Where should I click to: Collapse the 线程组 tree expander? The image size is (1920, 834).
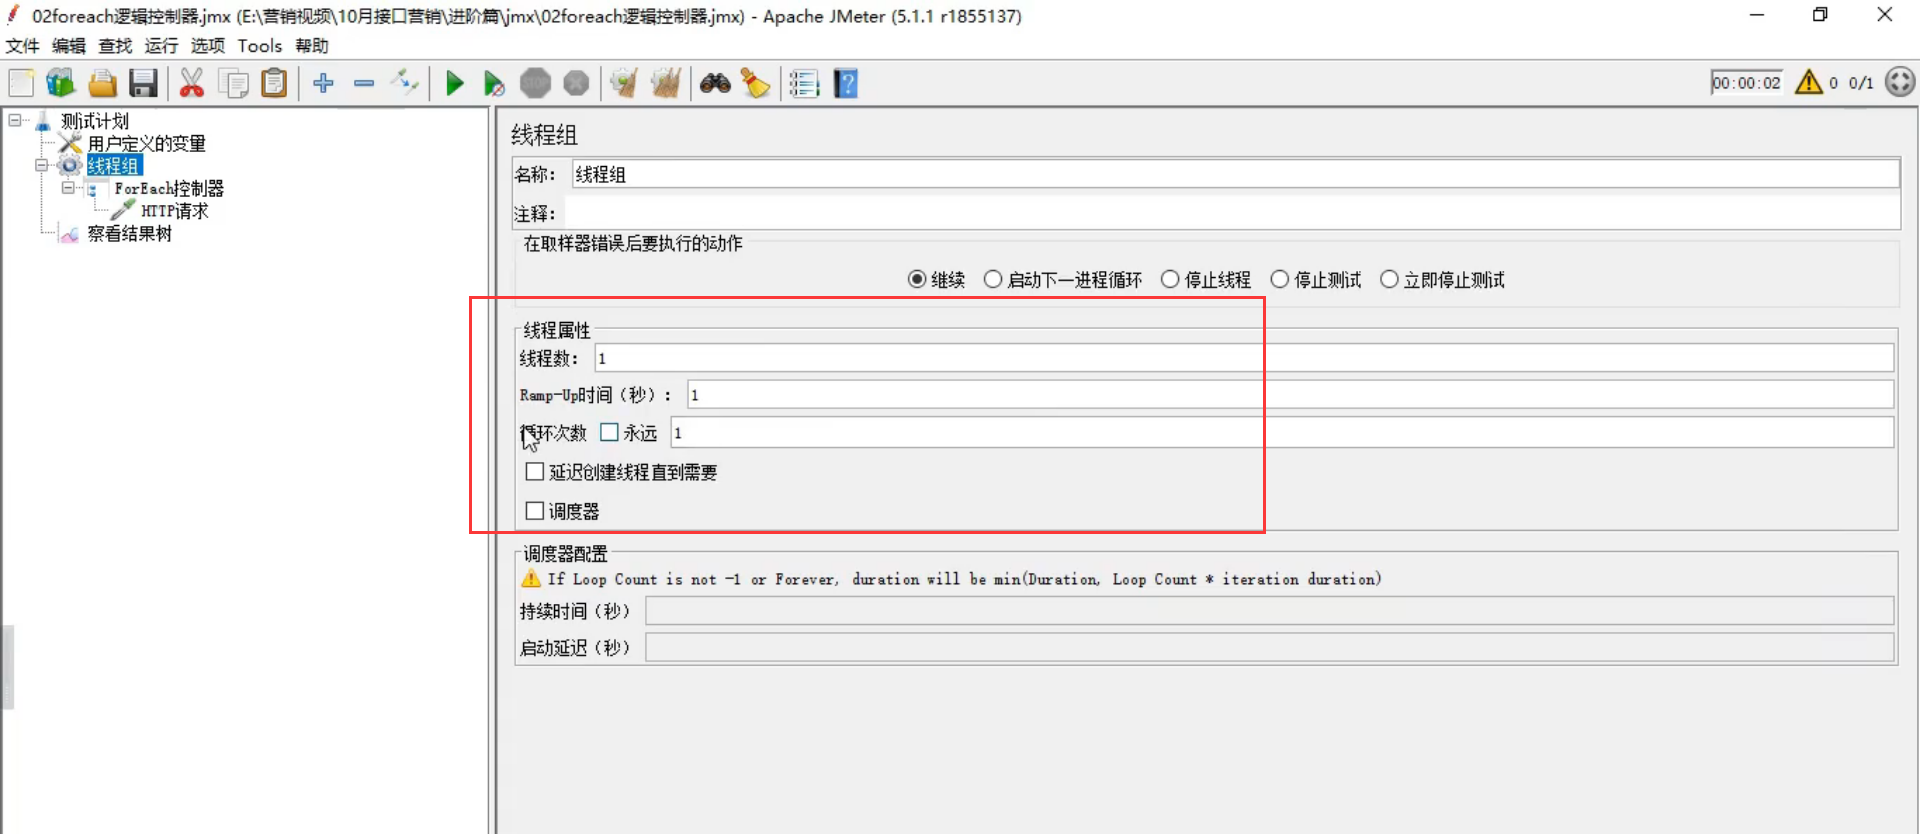tap(41, 165)
